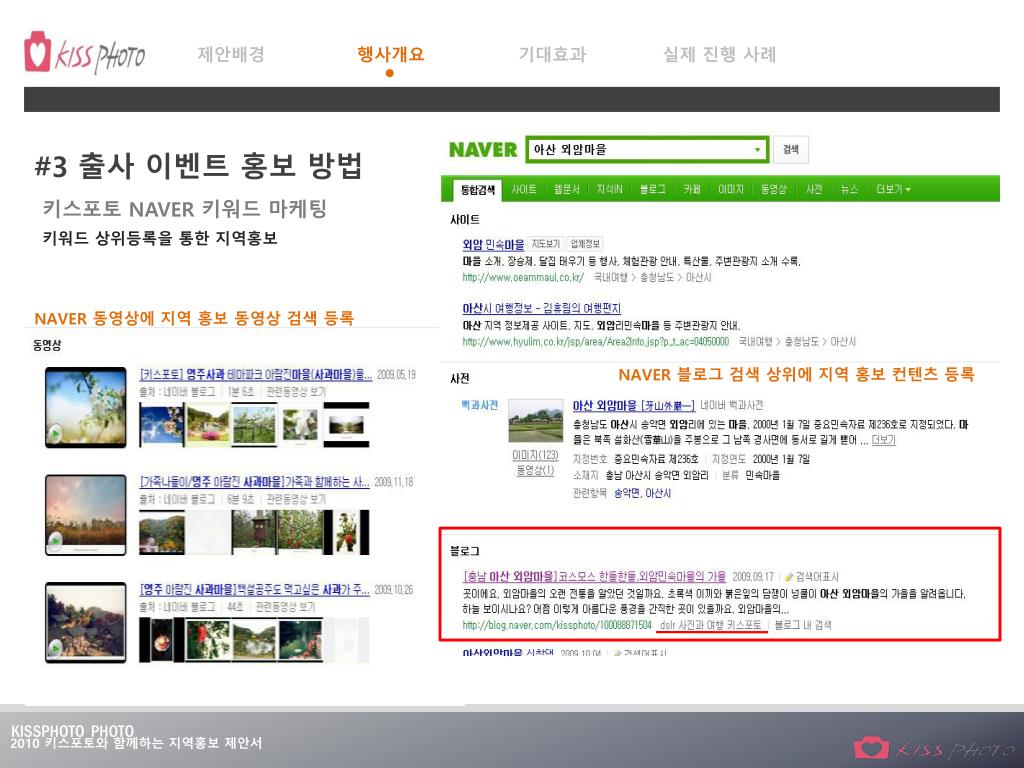Select the 카페 search tab
Image resolution: width=1024 pixels, height=768 pixels.
tap(692, 189)
